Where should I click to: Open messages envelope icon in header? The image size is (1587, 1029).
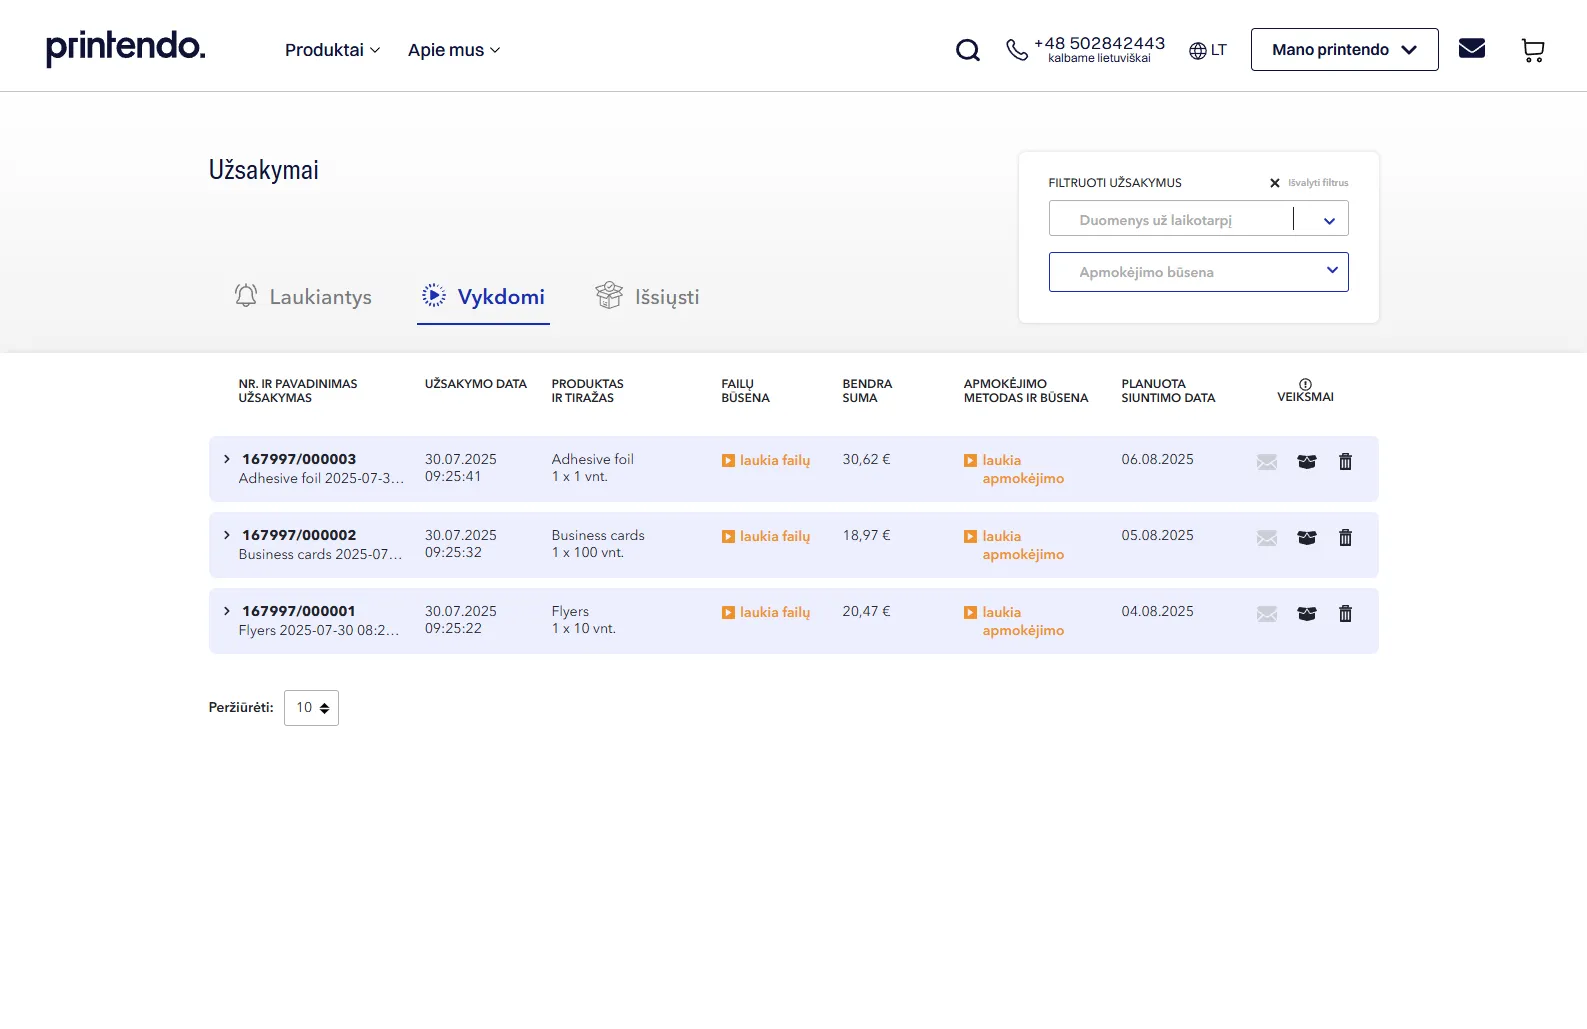tap(1471, 49)
